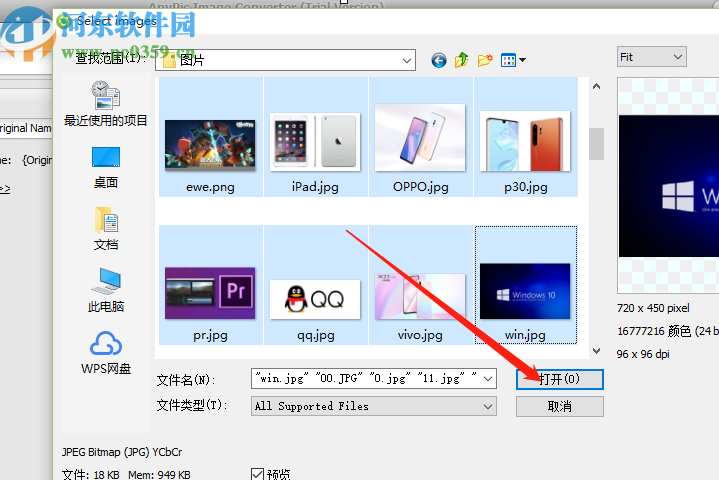
Task: Click the Windows 10 preview image
Action: [669, 186]
